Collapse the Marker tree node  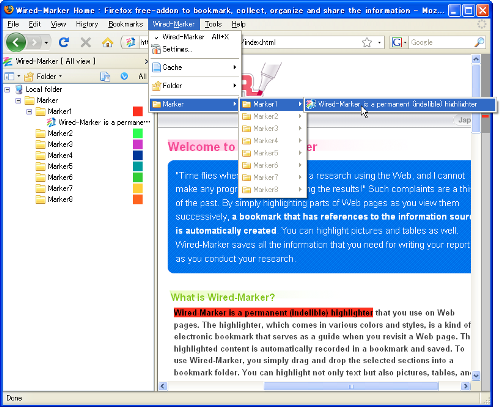point(18,100)
